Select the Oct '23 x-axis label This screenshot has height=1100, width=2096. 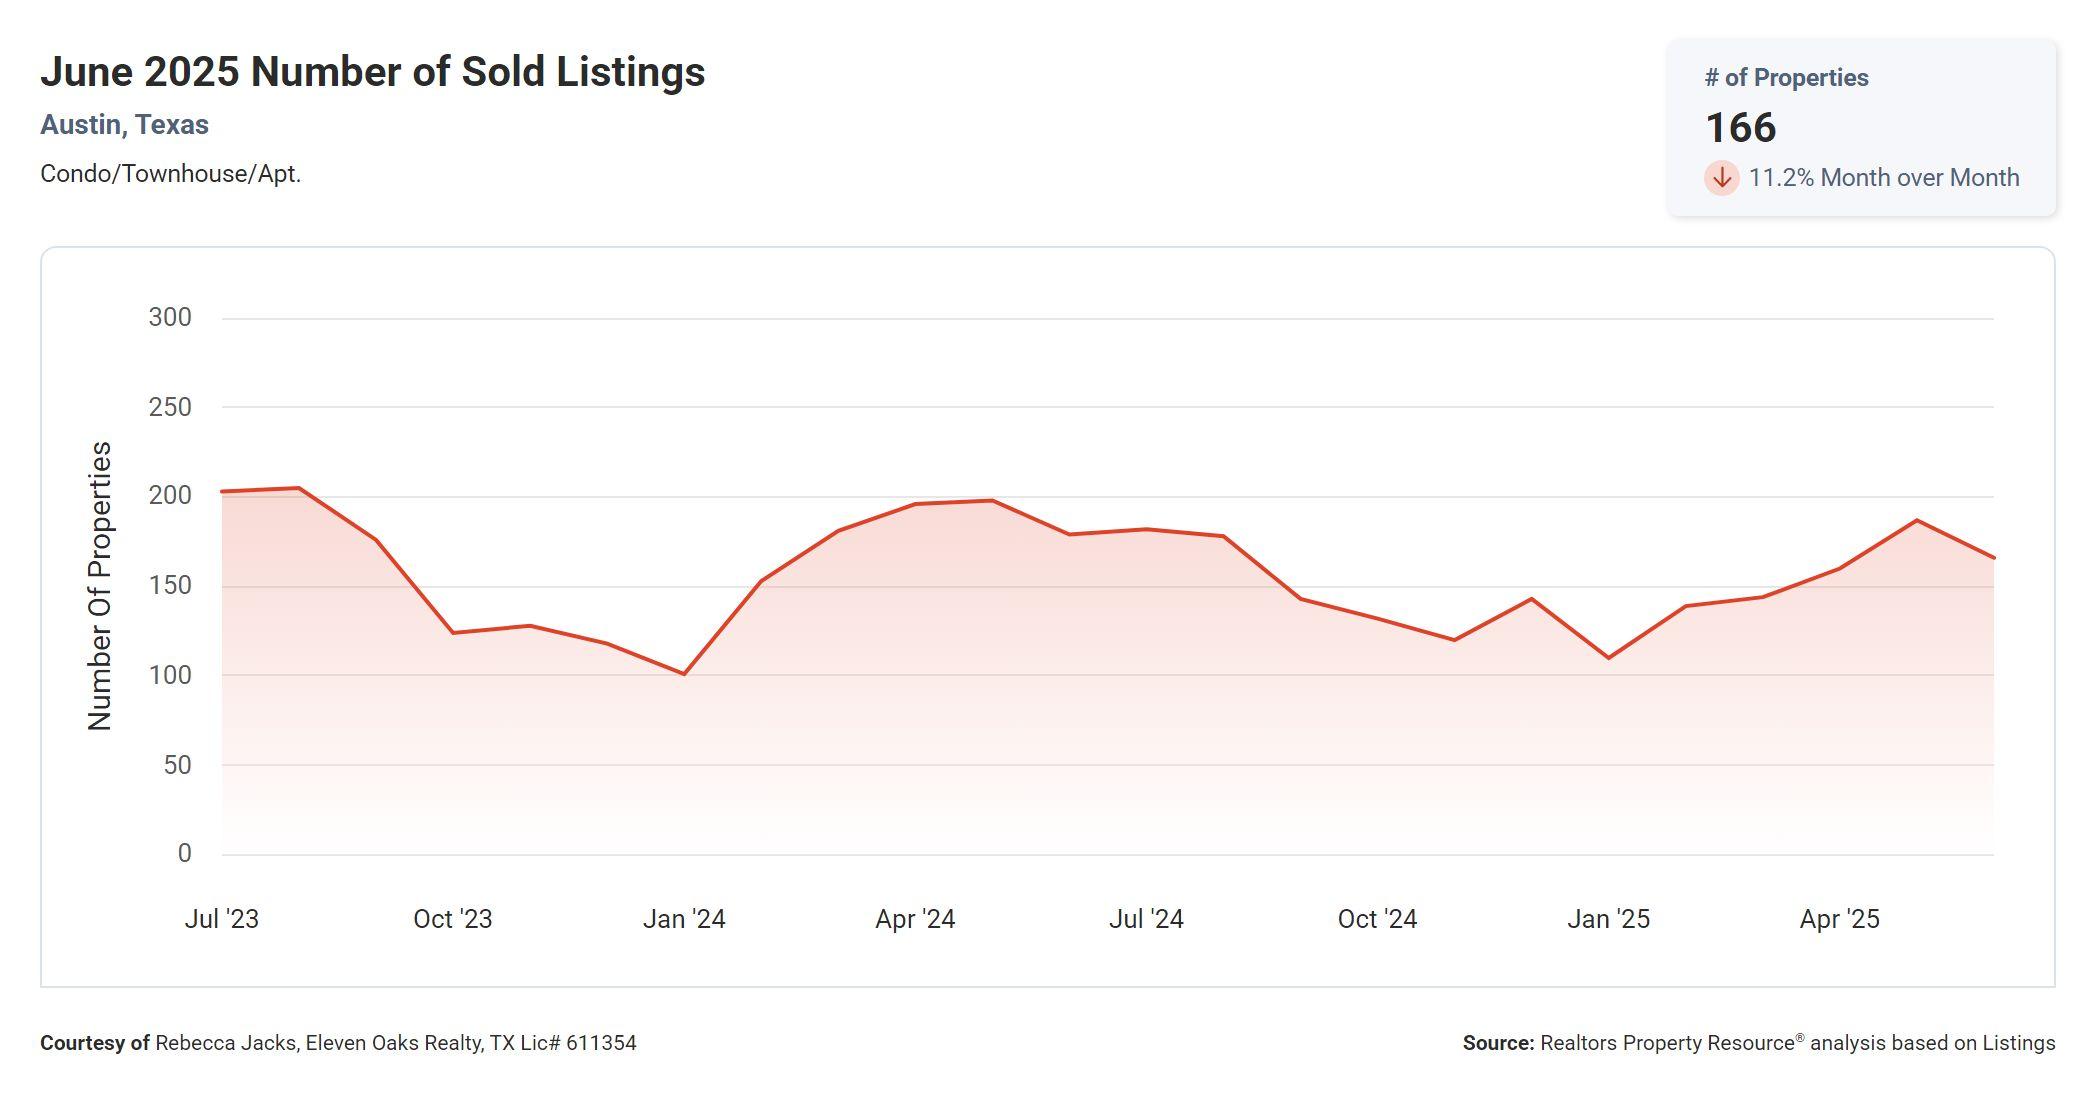click(452, 919)
